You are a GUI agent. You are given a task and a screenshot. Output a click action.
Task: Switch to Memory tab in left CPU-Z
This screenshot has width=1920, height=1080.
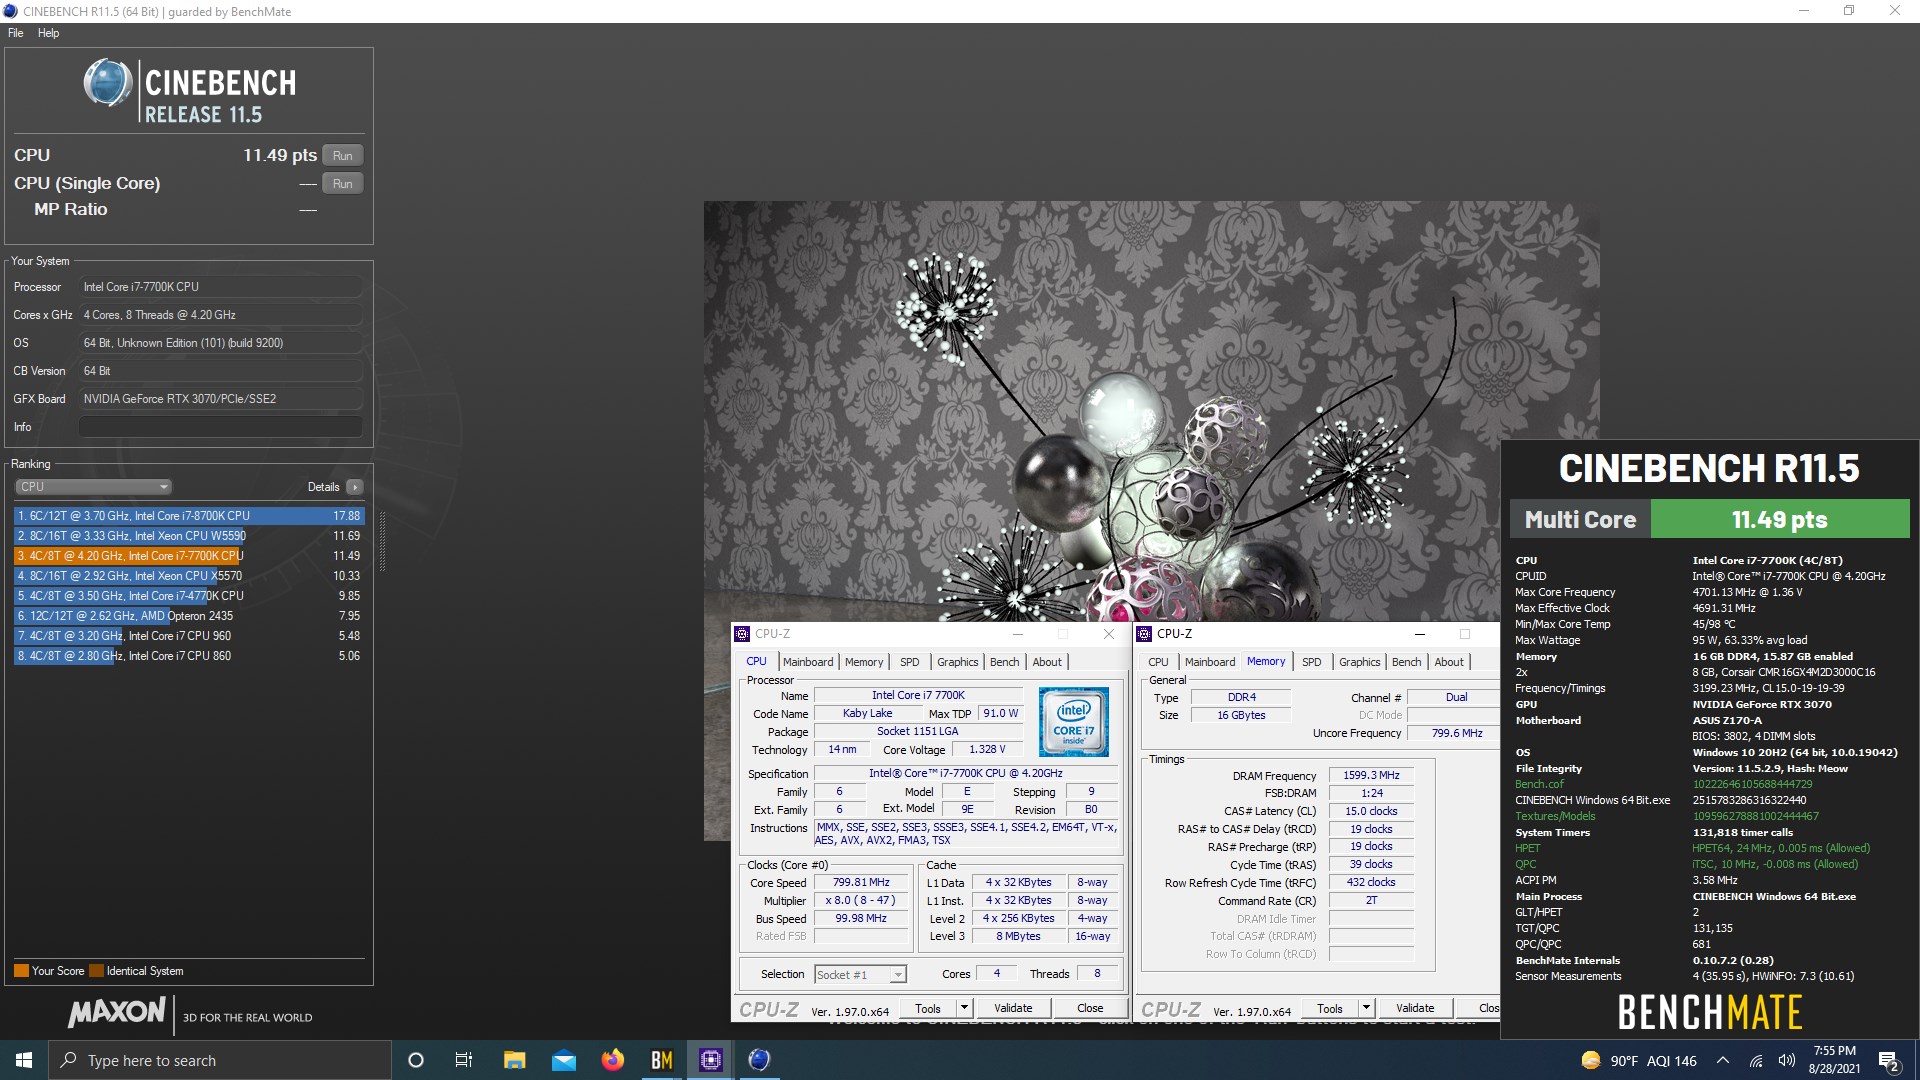click(x=864, y=662)
